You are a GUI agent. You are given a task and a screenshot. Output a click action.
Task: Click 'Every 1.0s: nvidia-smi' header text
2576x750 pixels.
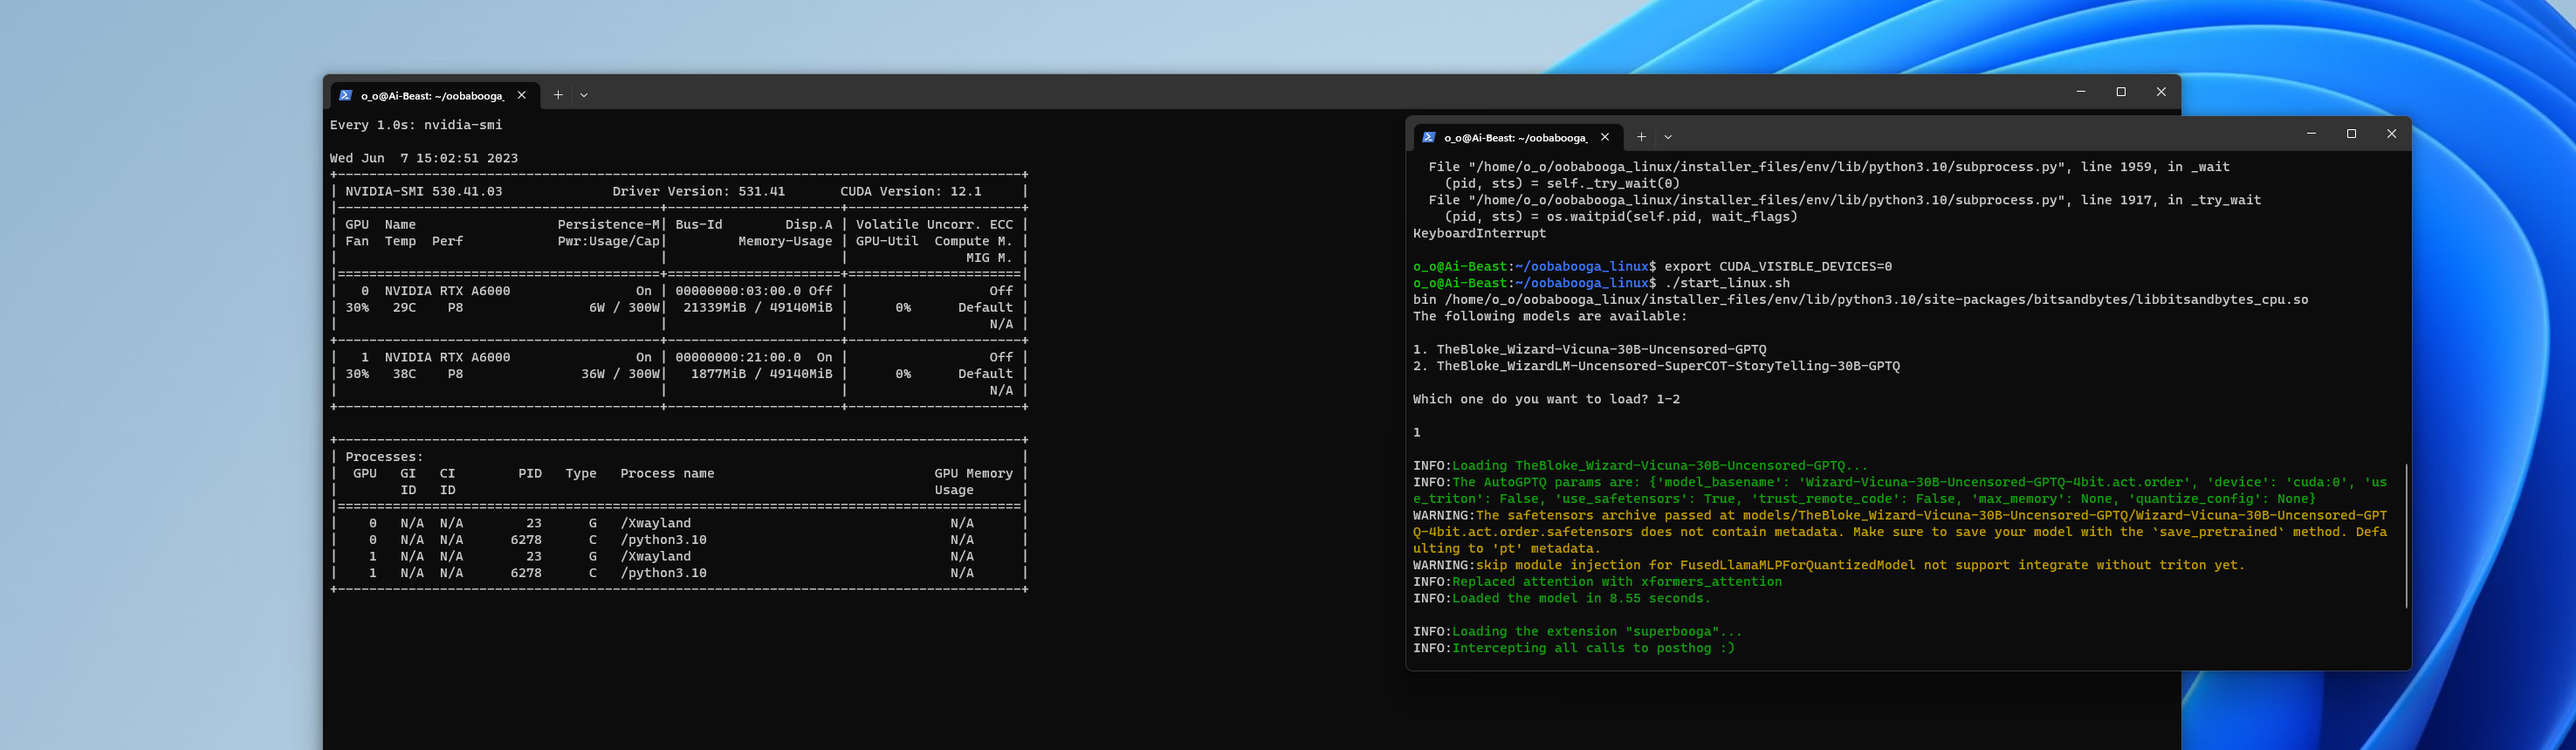pyautogui.click(x=416, y=125)
